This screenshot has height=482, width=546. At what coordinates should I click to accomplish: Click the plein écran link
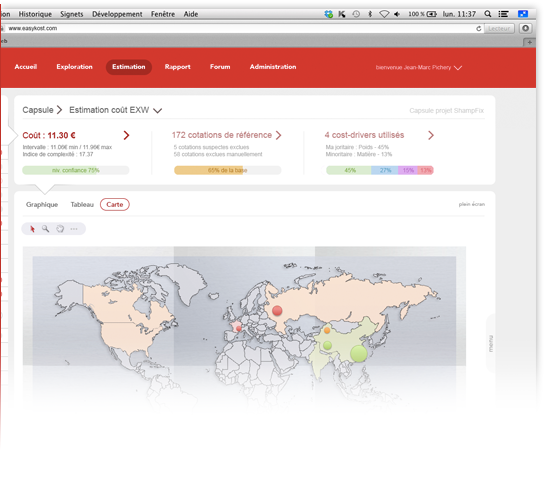click(471, 204)
